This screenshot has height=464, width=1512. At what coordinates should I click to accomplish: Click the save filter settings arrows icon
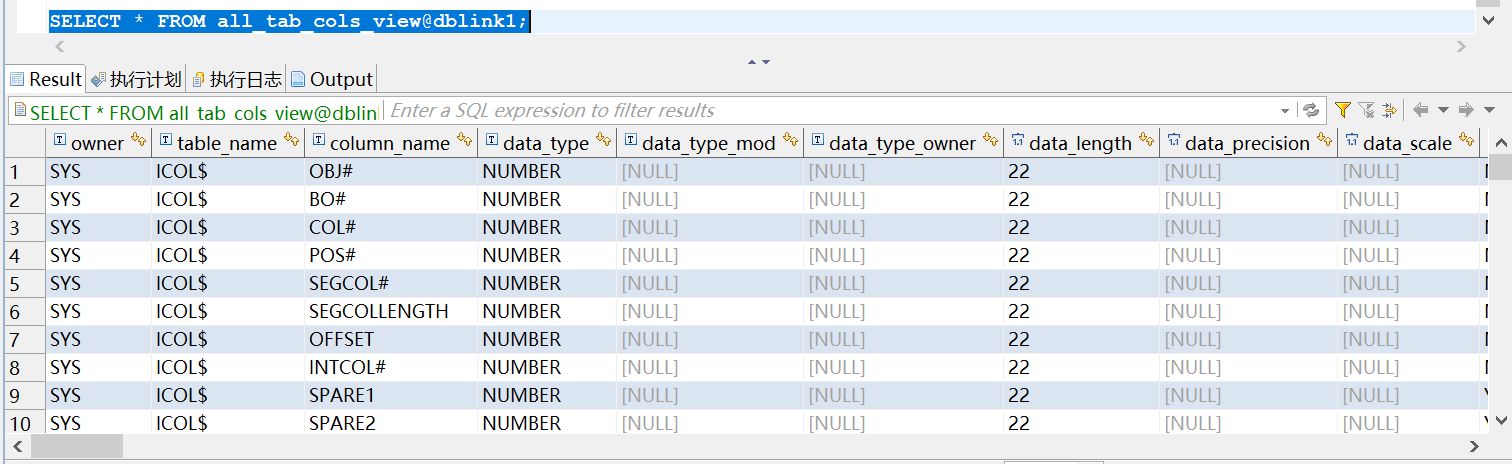[x=1389, y=110]
